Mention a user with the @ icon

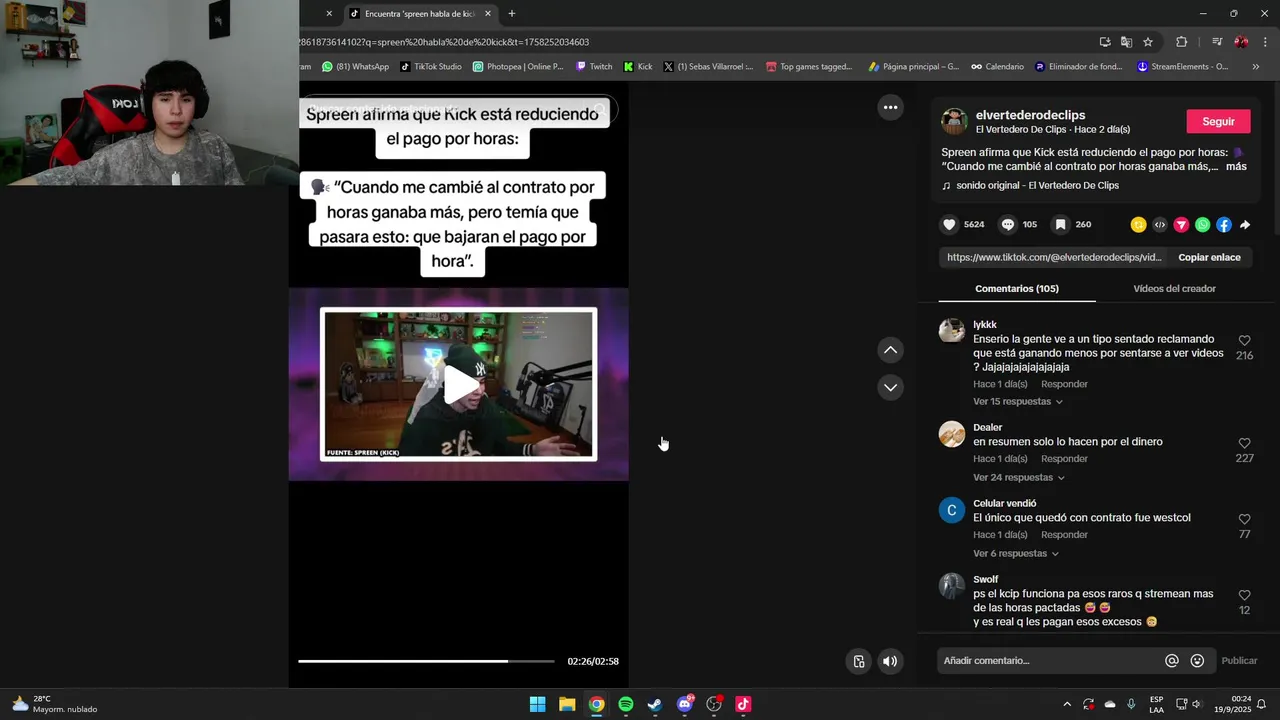1172,661
